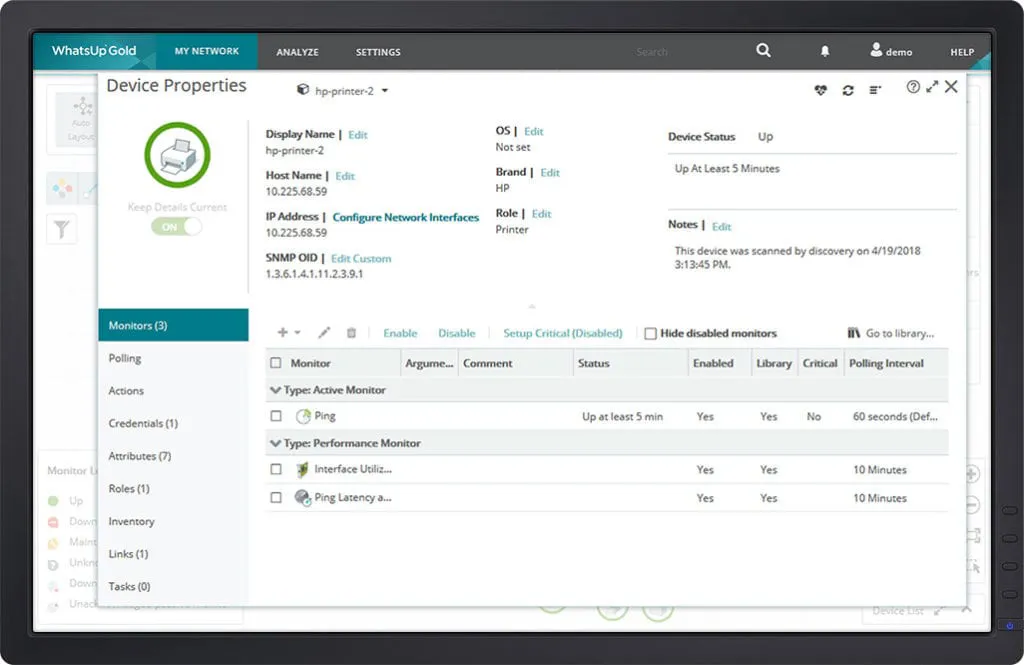Image resolution: width=1024 pixels, height=665 pixels.
Task: Open the list options icon beside refresh
Action: [x=874, y=89]
